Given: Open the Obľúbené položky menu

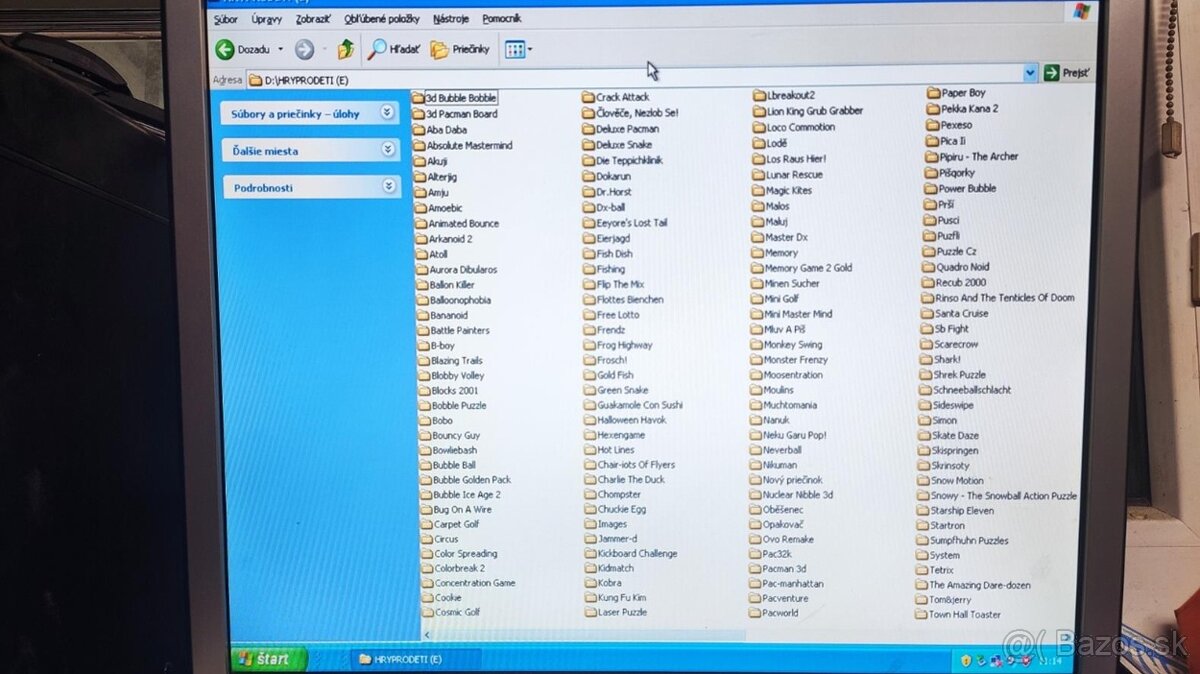Looking at the screenshot, I should tap(382, 19).
